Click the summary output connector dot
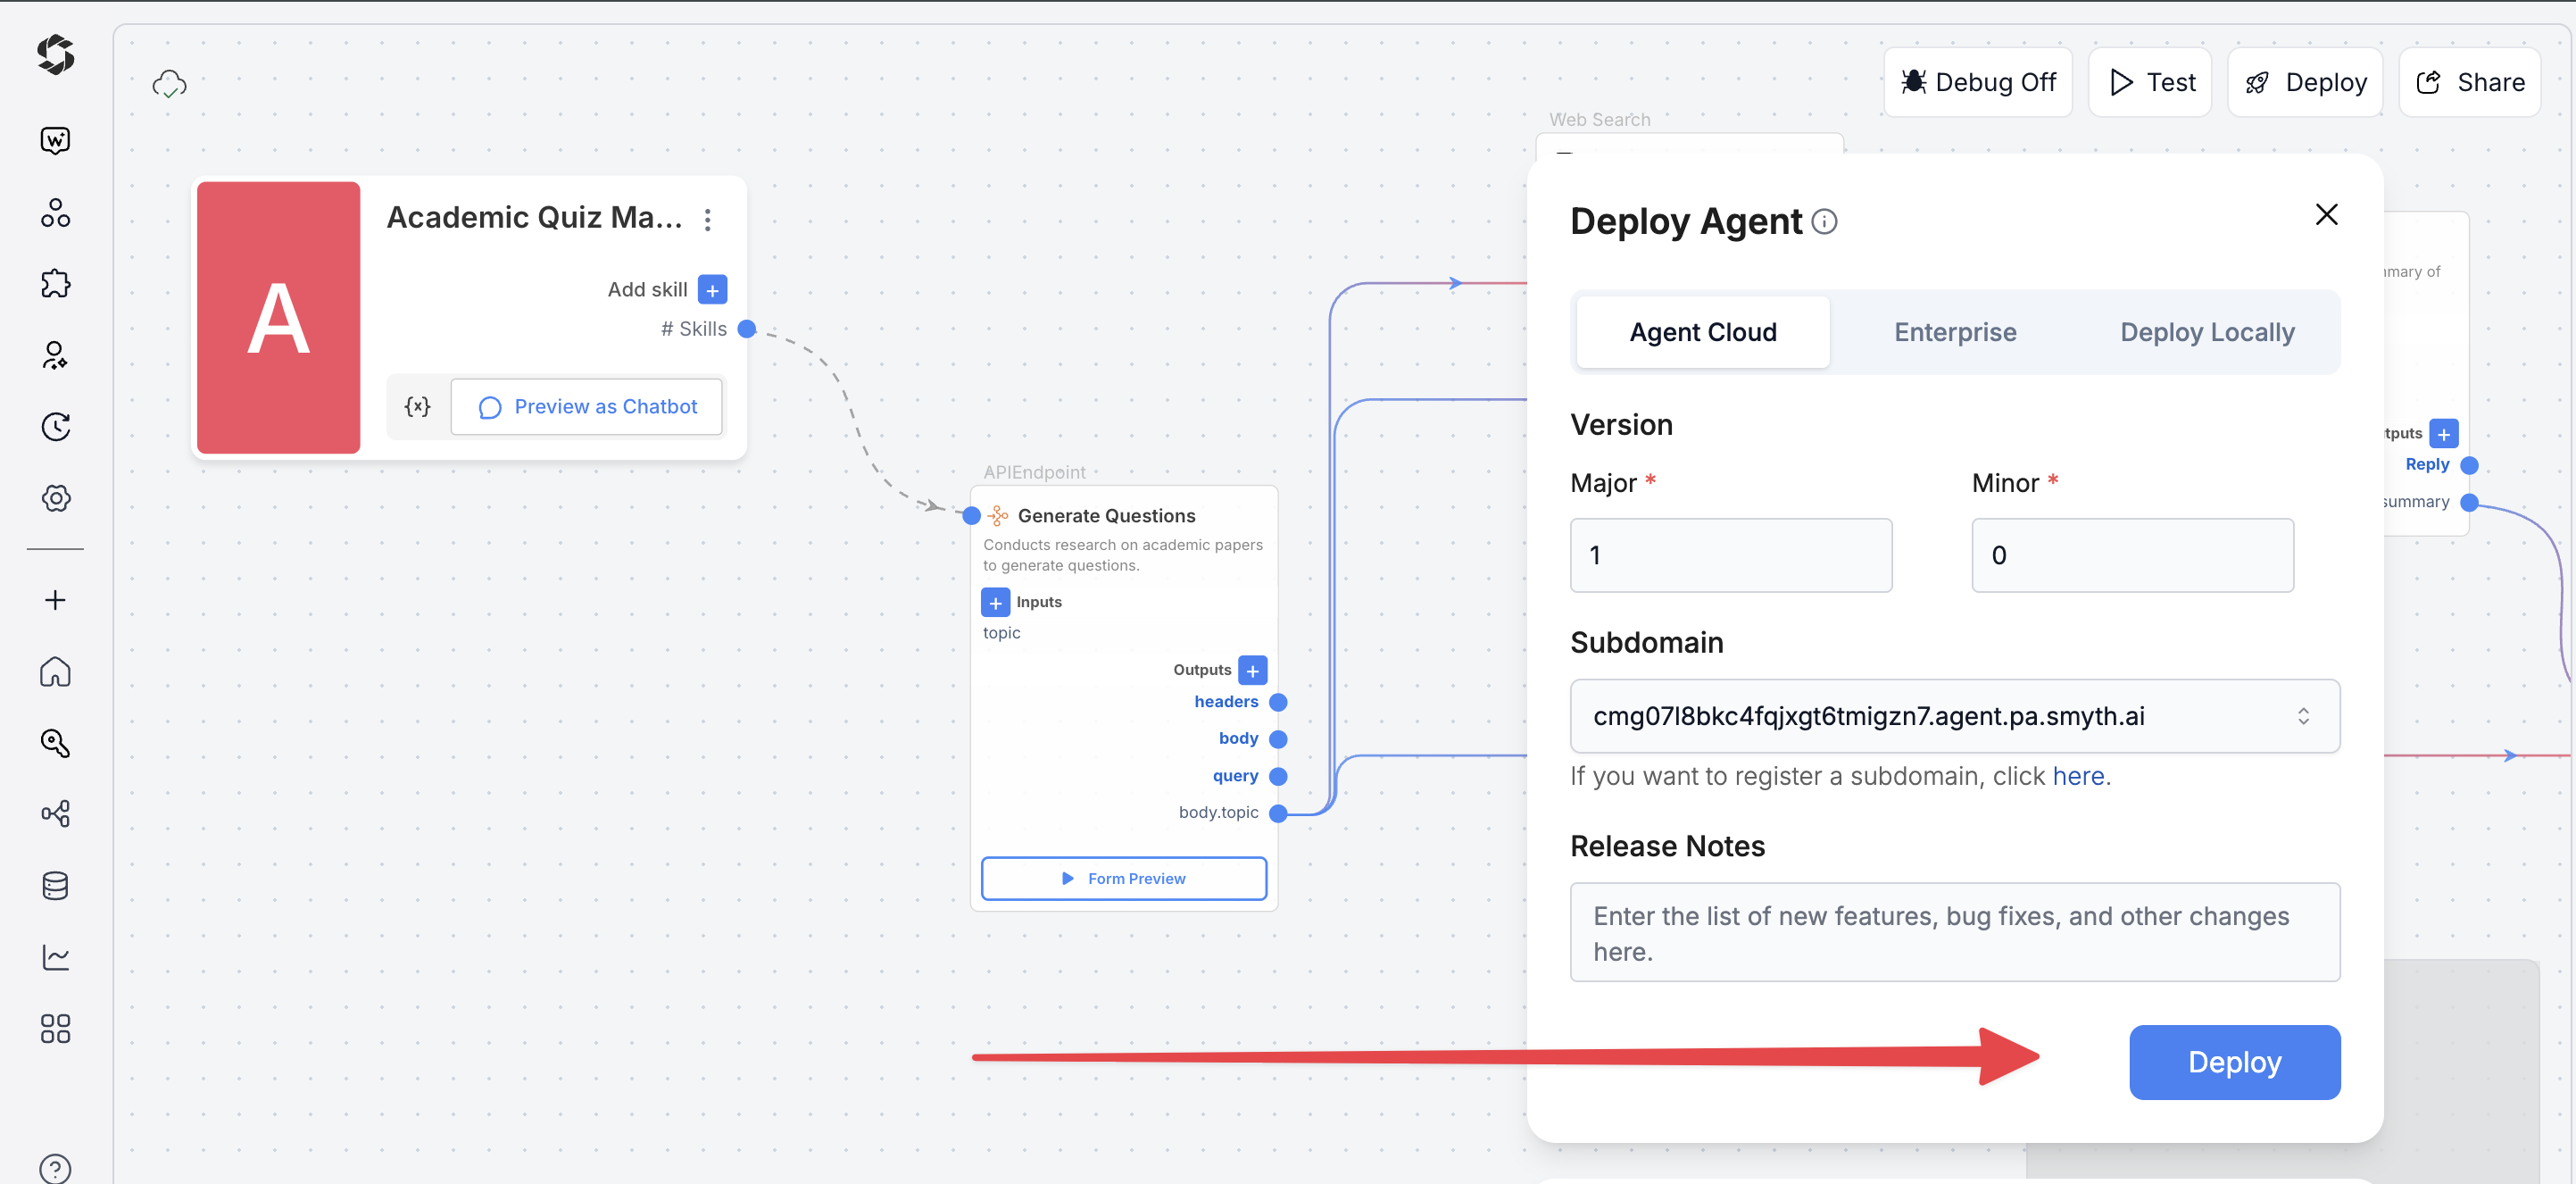 2469,503
